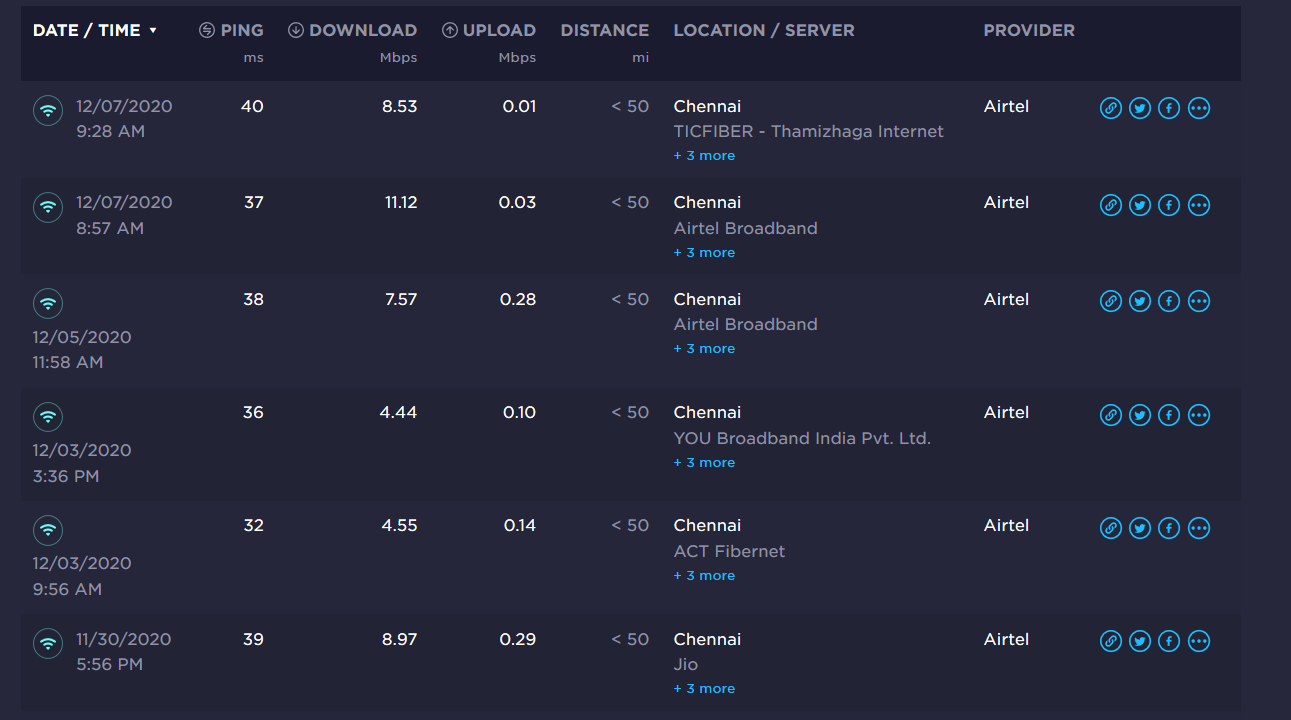Open more options for 3:36 PM result
Image resolution: width=1291 pixels, height=720 pixels.
tap(1198, 414)
